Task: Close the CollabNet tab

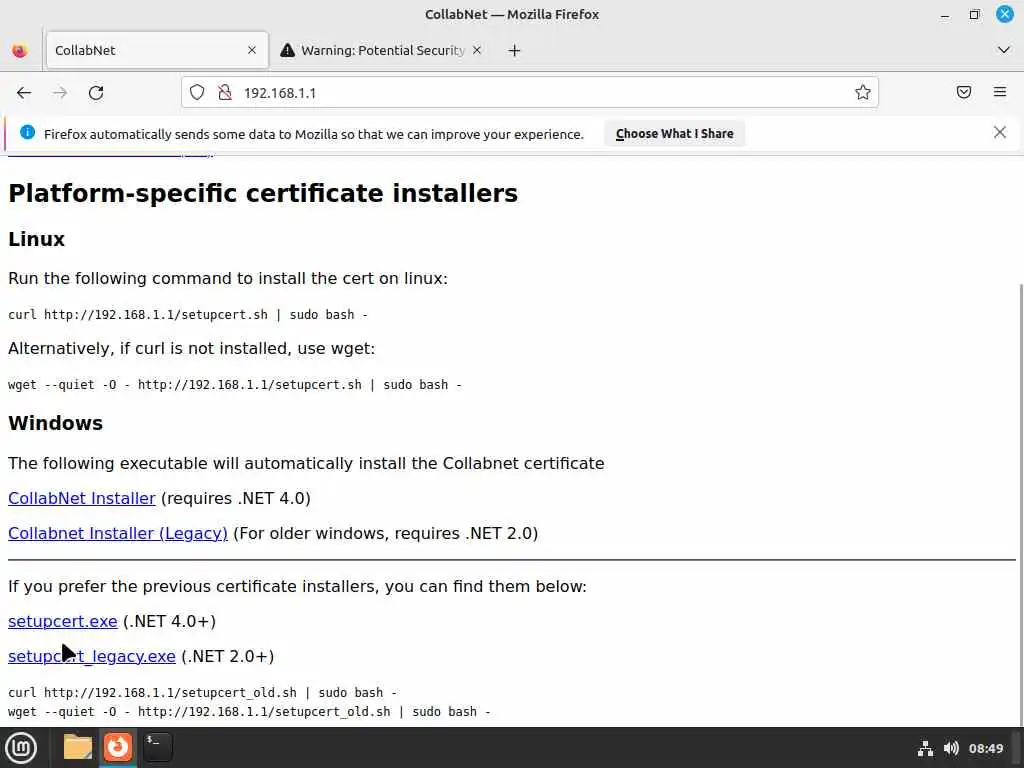Action: 251,50
